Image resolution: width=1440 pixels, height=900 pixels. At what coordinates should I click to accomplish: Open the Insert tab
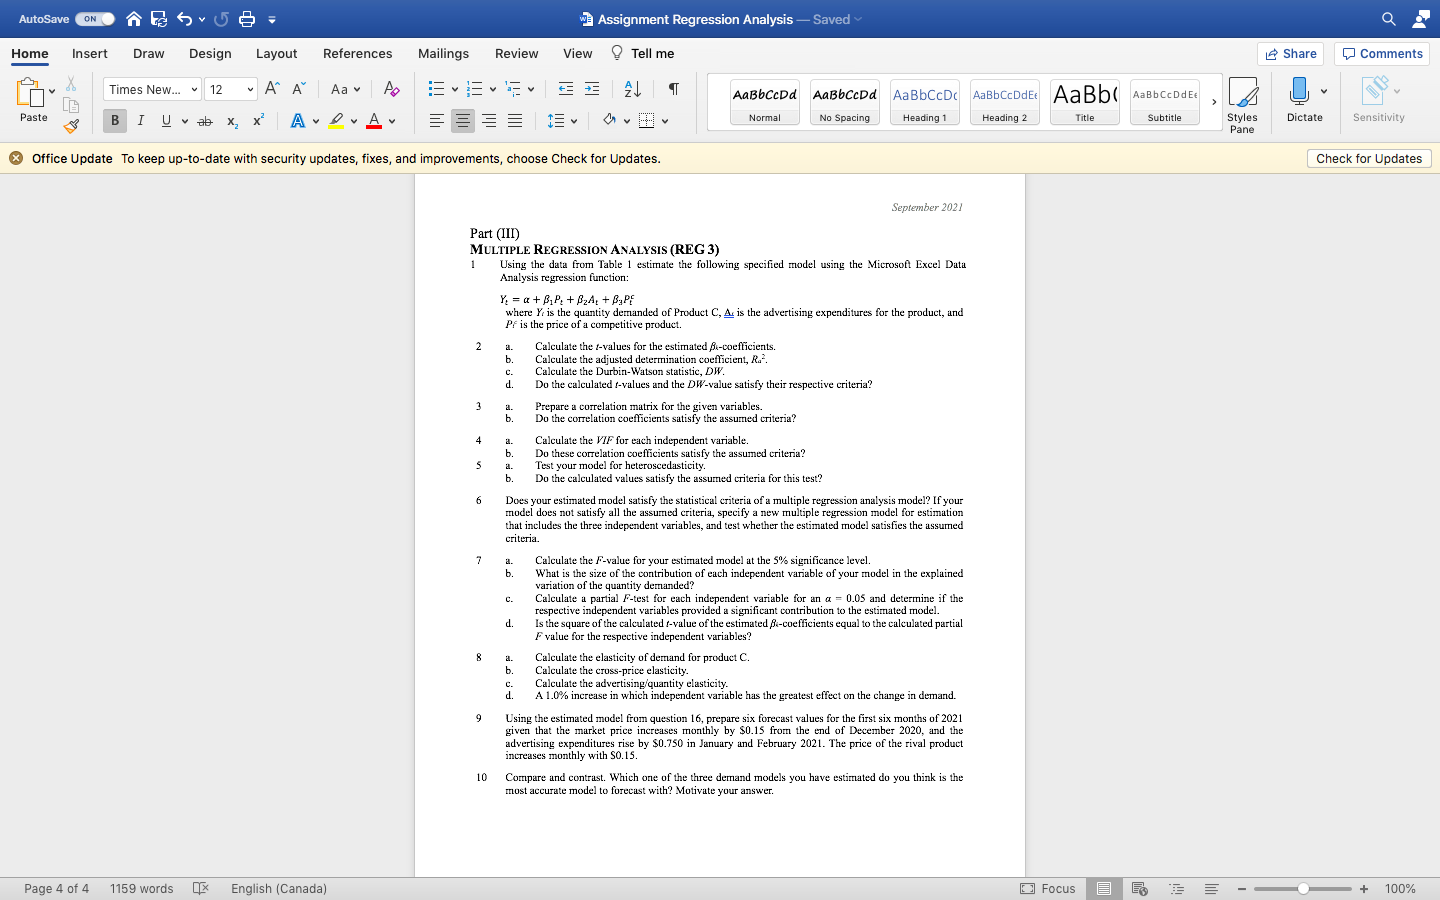coord(90,54)
